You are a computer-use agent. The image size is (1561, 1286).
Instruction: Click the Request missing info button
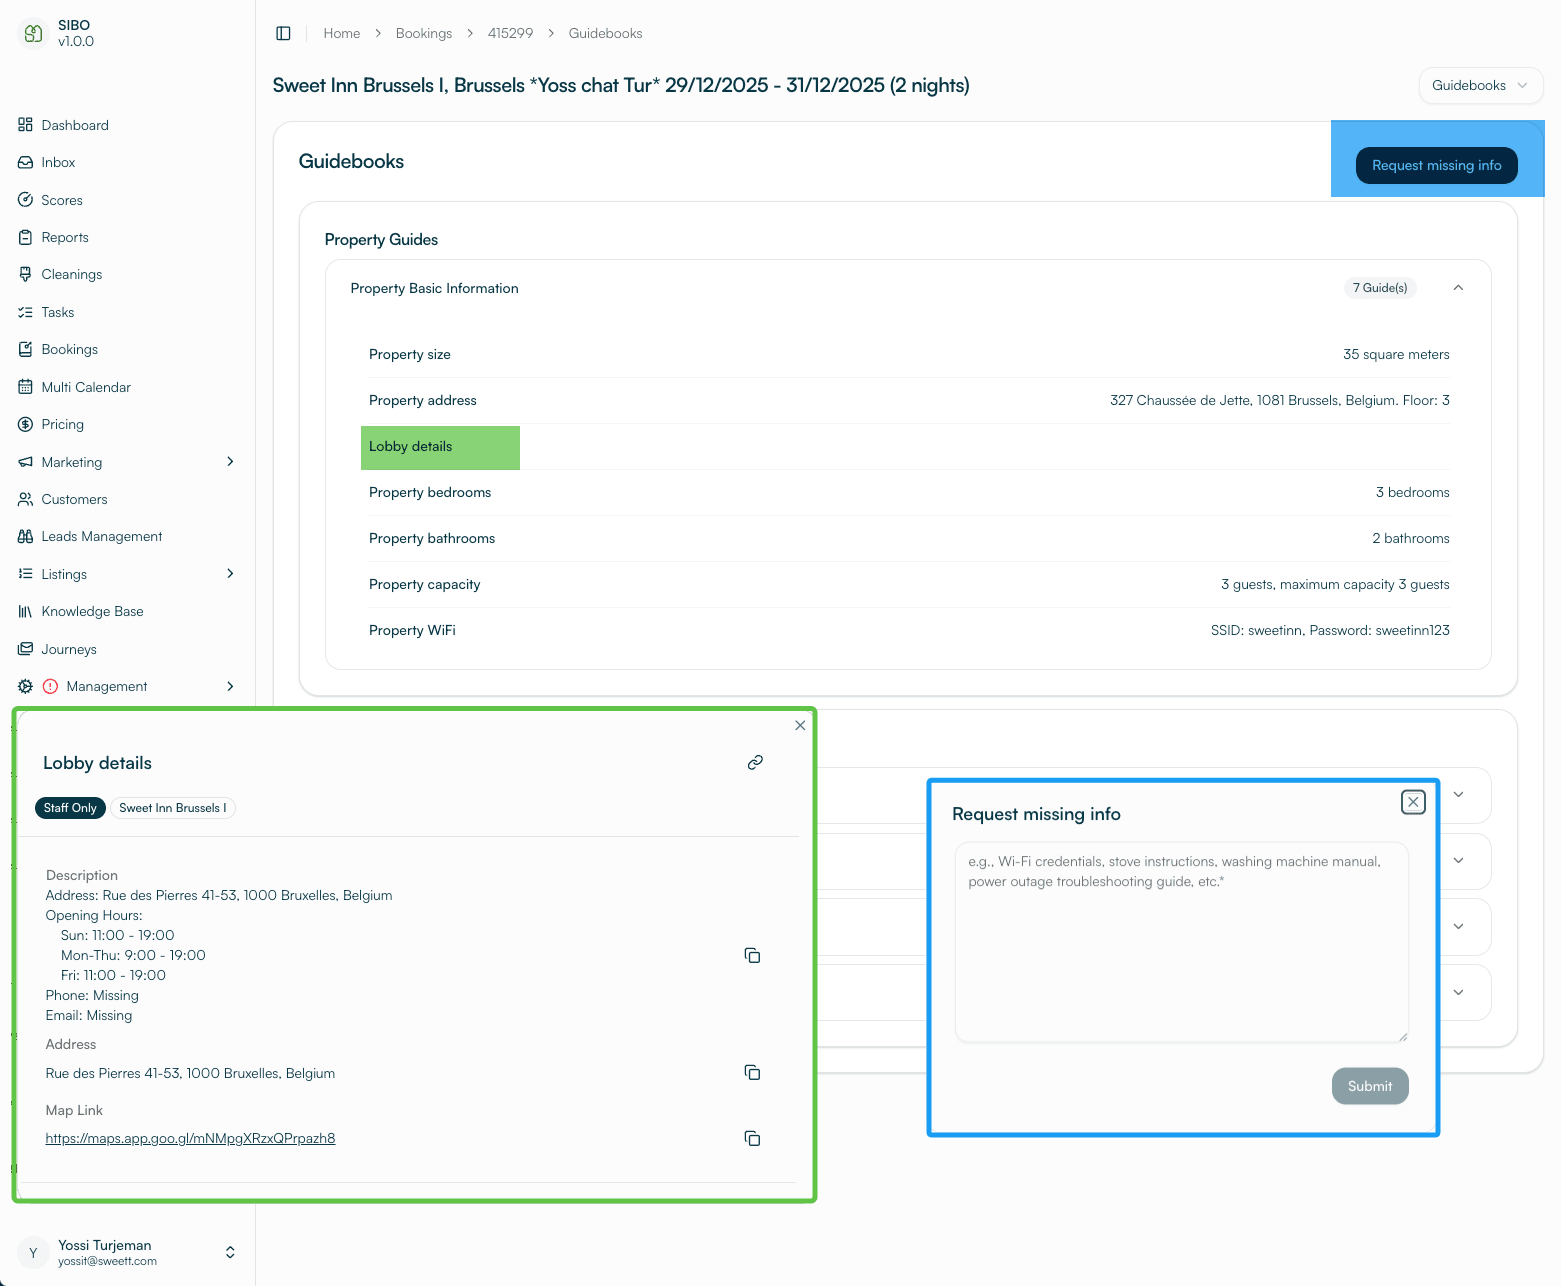[1436, 165]
